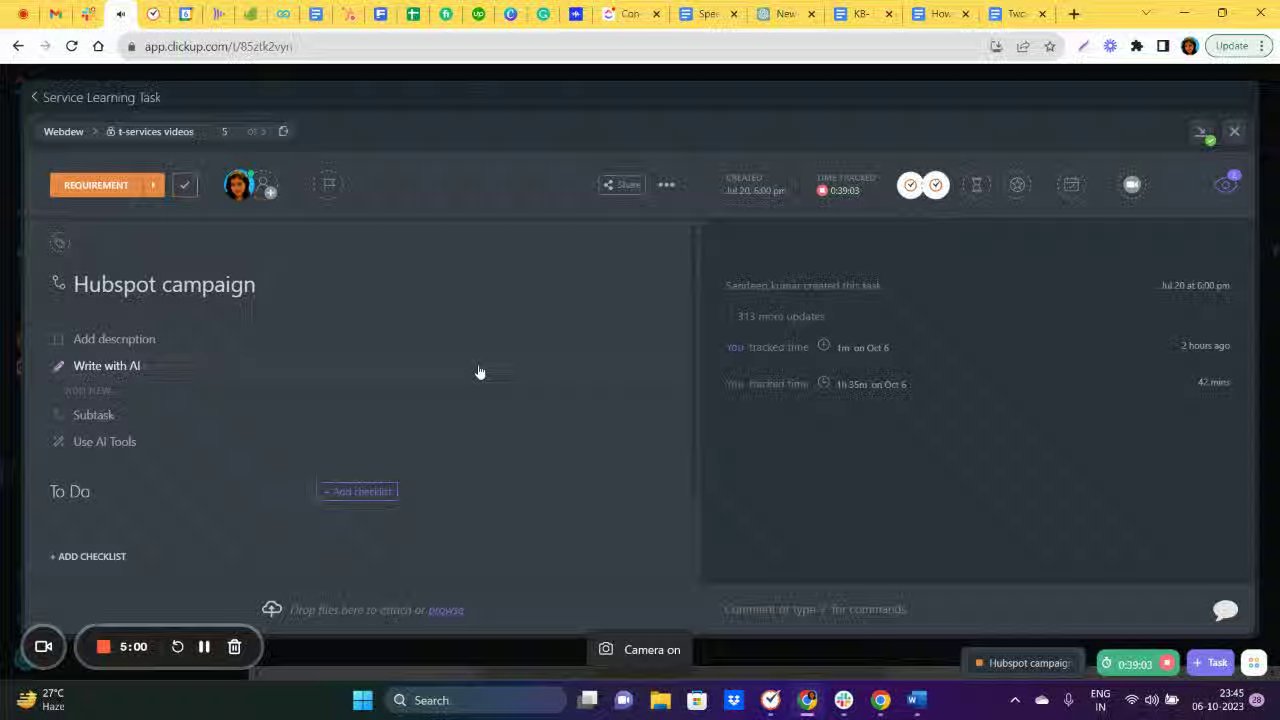Click the Share button
The width and height of the screenshot is (1280, 720).
click(x=621, y=184)
